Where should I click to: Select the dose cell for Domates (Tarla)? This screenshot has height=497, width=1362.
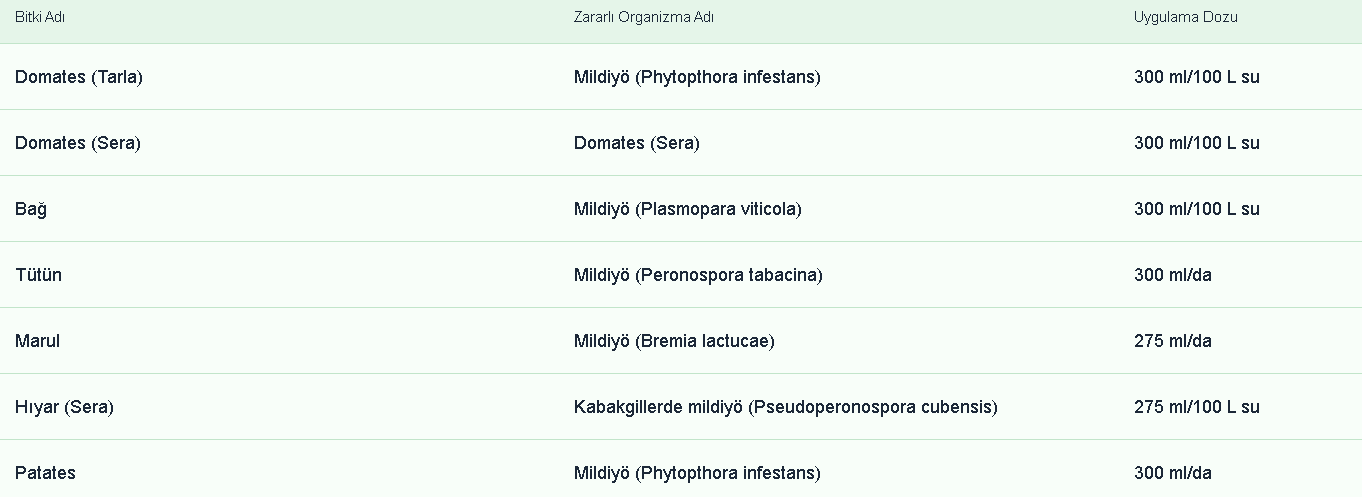click(x=1196, y=77)
